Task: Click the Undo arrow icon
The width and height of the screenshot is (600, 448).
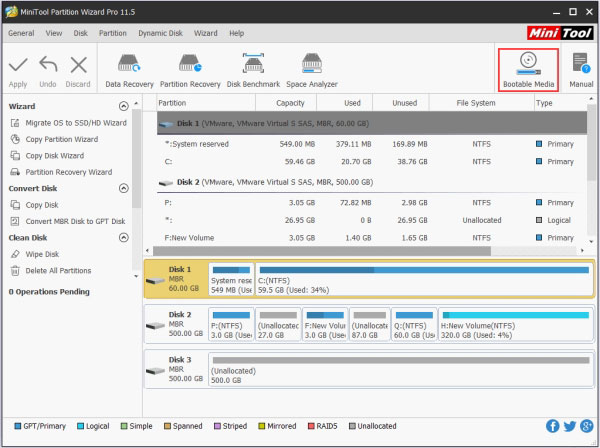Action: (x=48, y=64)
